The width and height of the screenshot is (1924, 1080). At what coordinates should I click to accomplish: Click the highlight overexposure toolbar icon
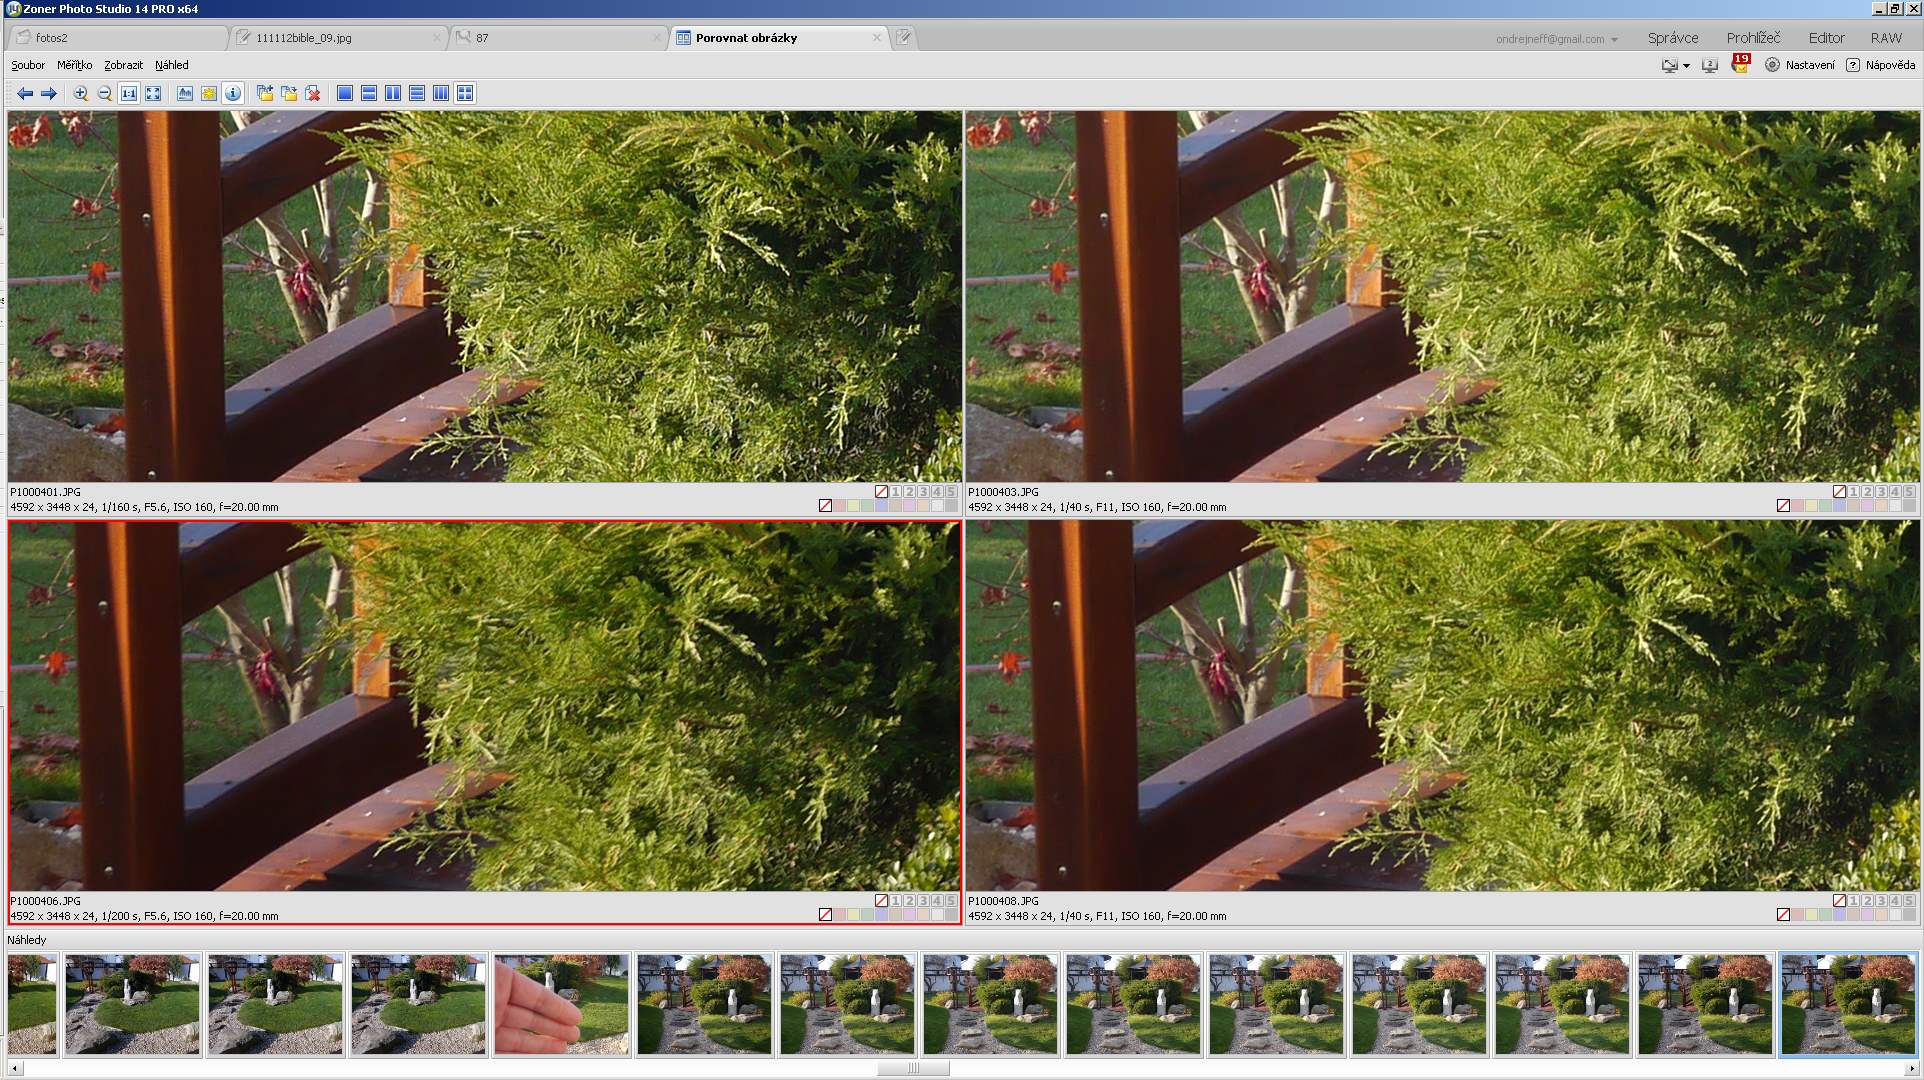pyautogui.click(x=209, y=93)
